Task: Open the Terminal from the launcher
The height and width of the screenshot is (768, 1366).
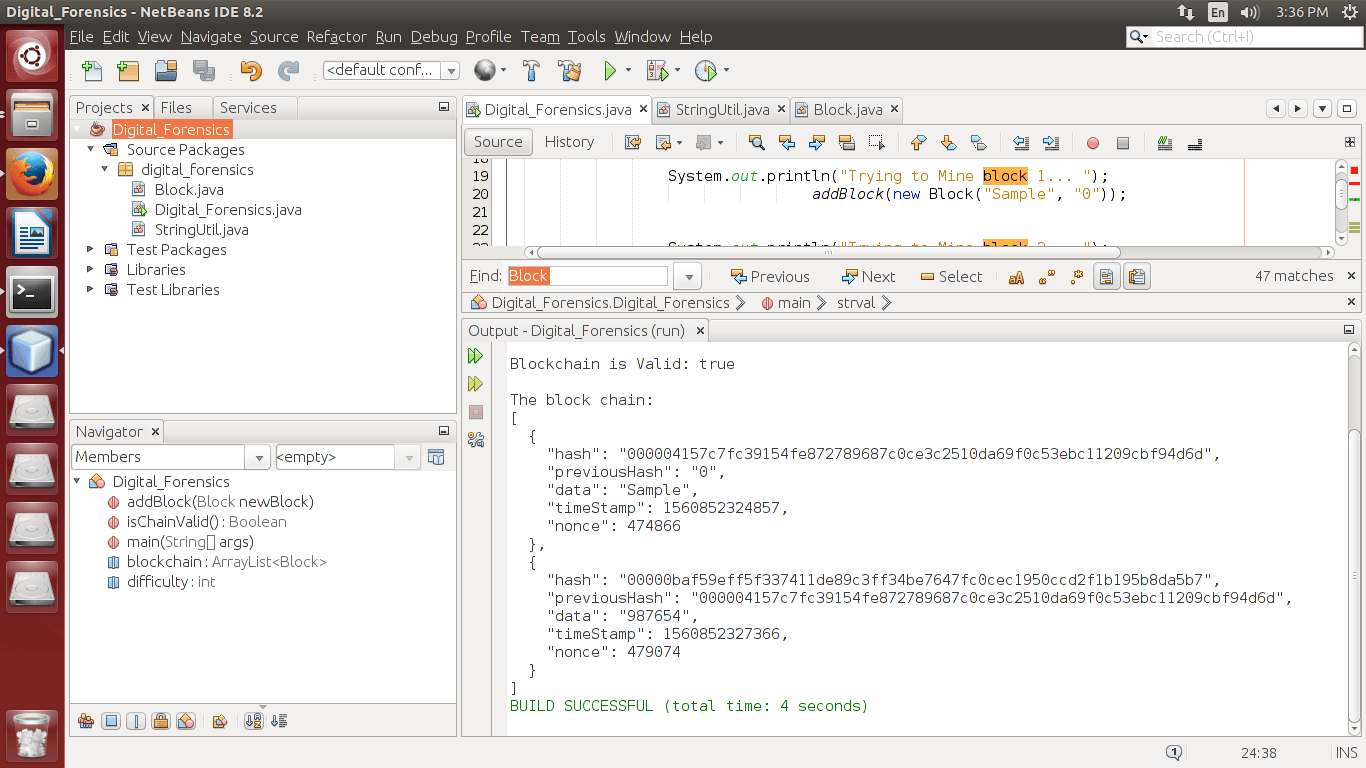Action: pos(32,292)
